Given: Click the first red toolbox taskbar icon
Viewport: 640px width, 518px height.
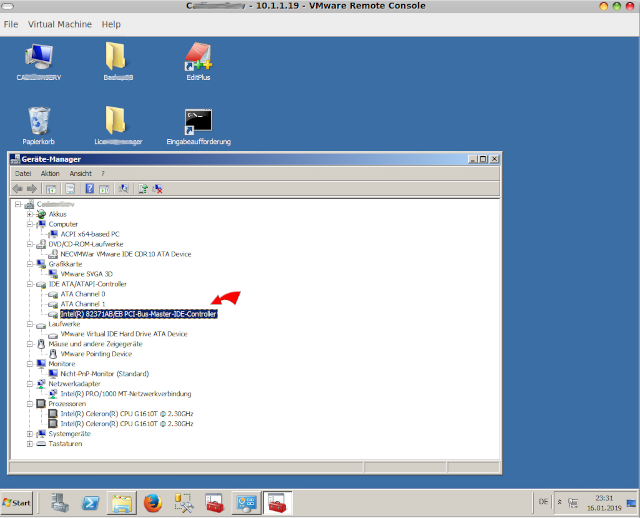Looking at the screenshot, I should [x=215, y=503].
